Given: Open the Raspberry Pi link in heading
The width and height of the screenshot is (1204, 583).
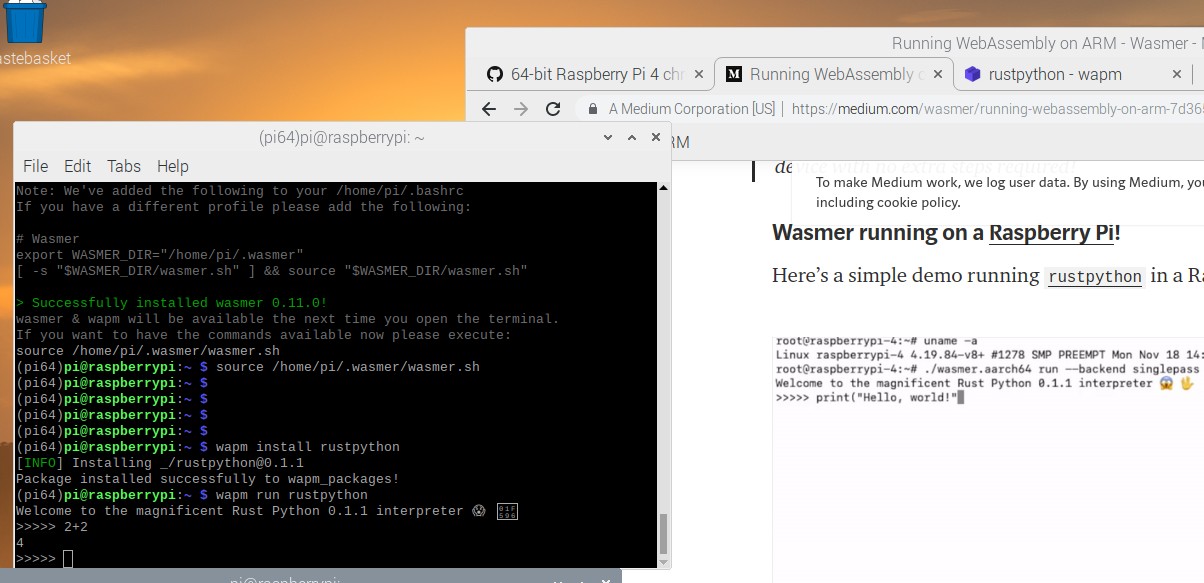Looking at the screenshot, I should coord(1051,234).
